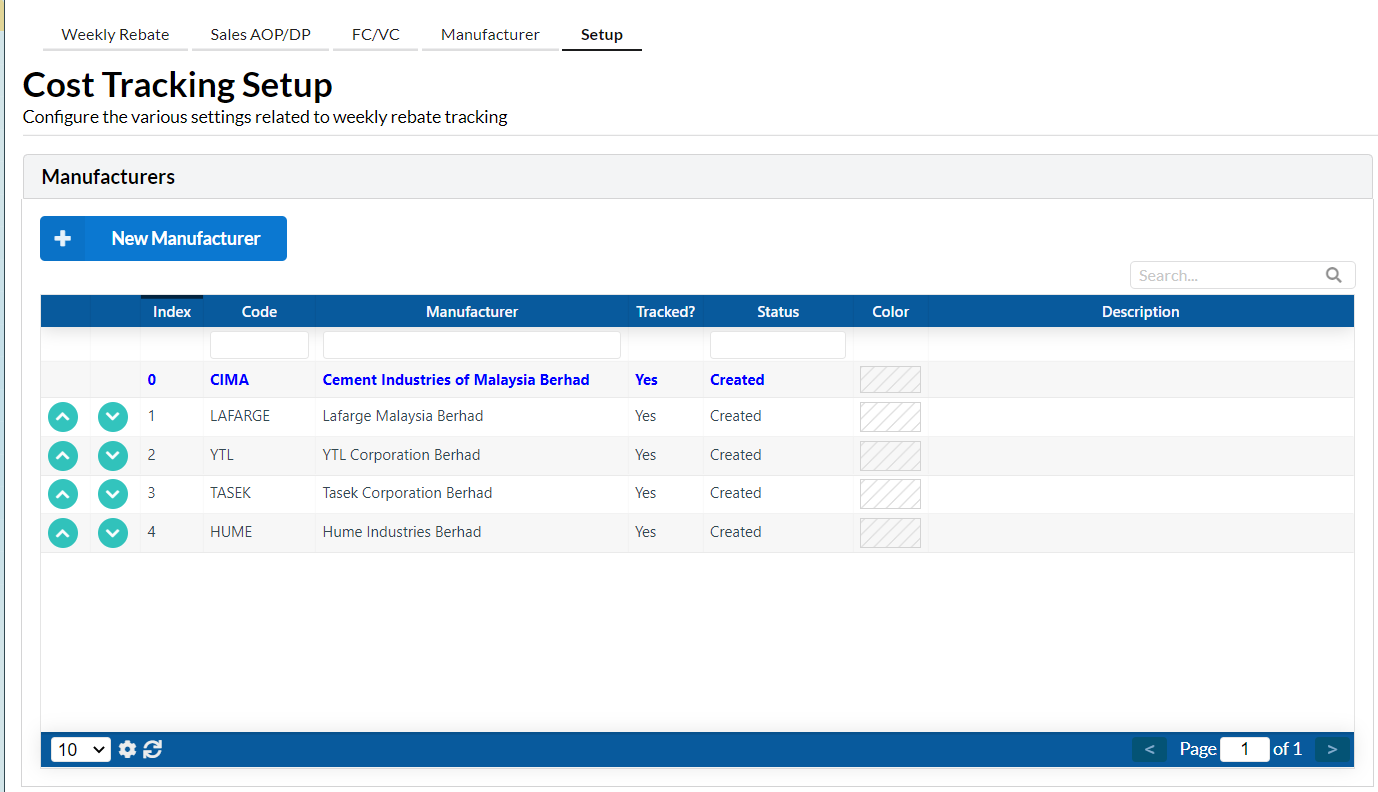Viewport: 1378px width, 792px height.
Task: Click the HUME color swatch
Action: coord(890,533)
